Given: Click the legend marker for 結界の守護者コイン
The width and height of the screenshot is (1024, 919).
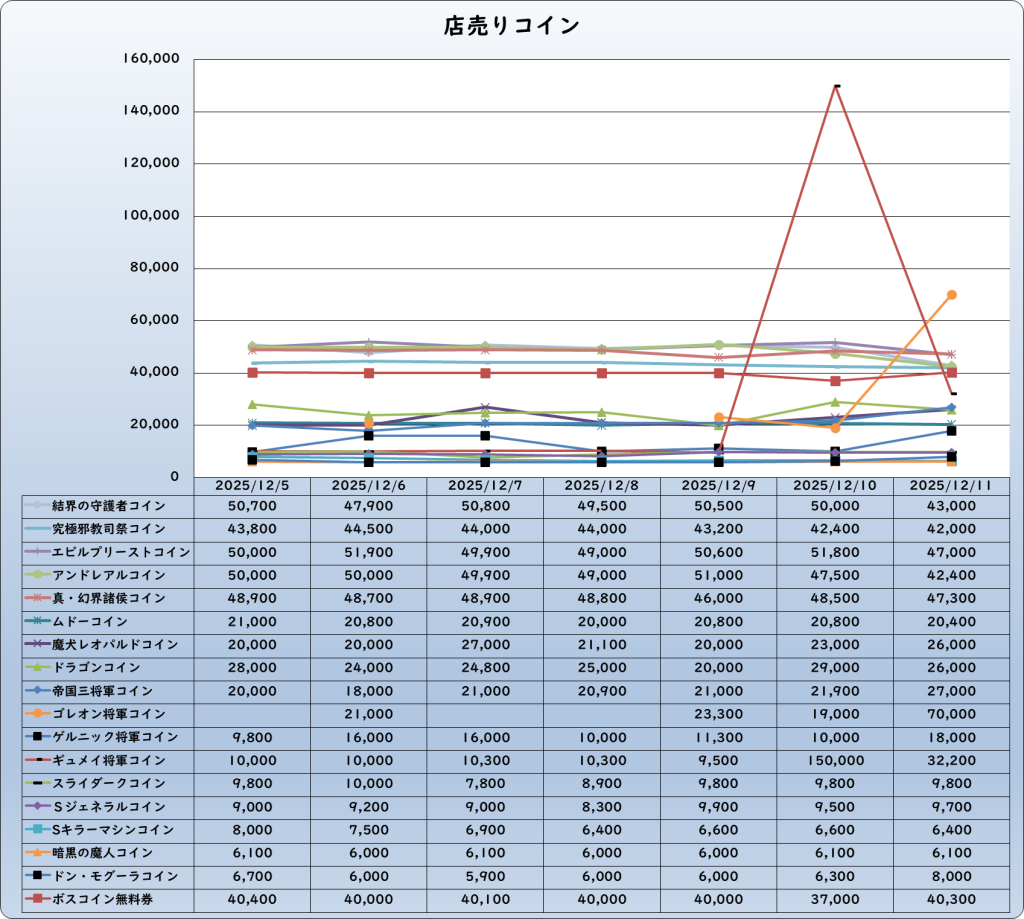Looking at the screenshot, I should tap(37, 506).
